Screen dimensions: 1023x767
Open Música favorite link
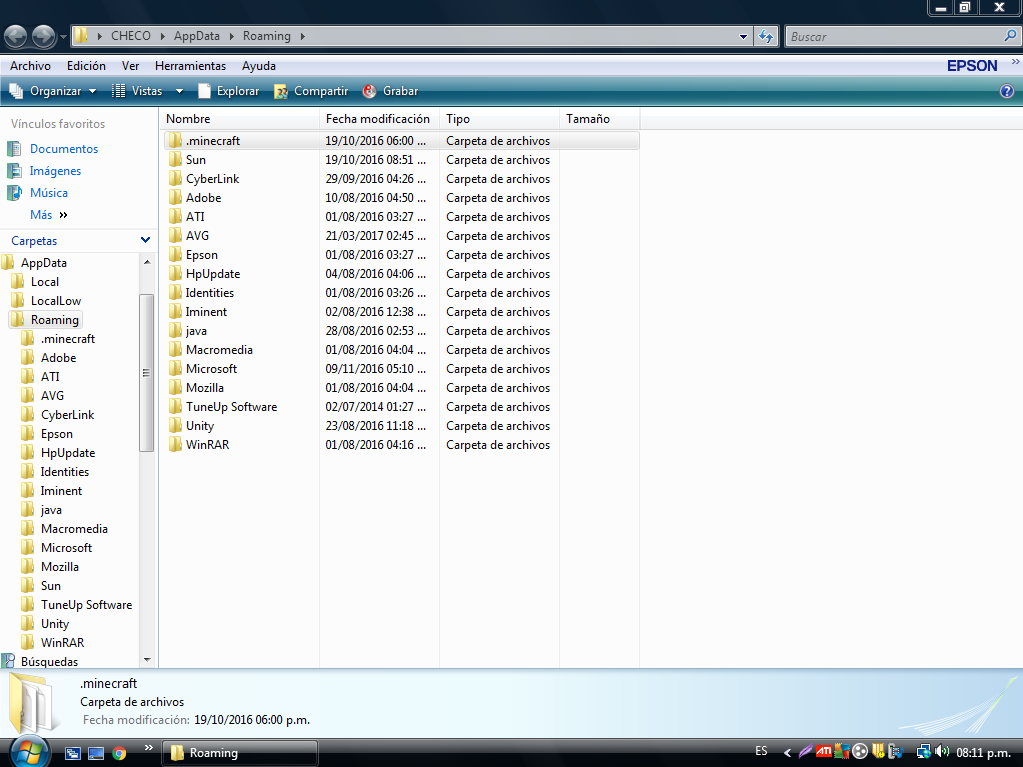[x=49, y=193]
